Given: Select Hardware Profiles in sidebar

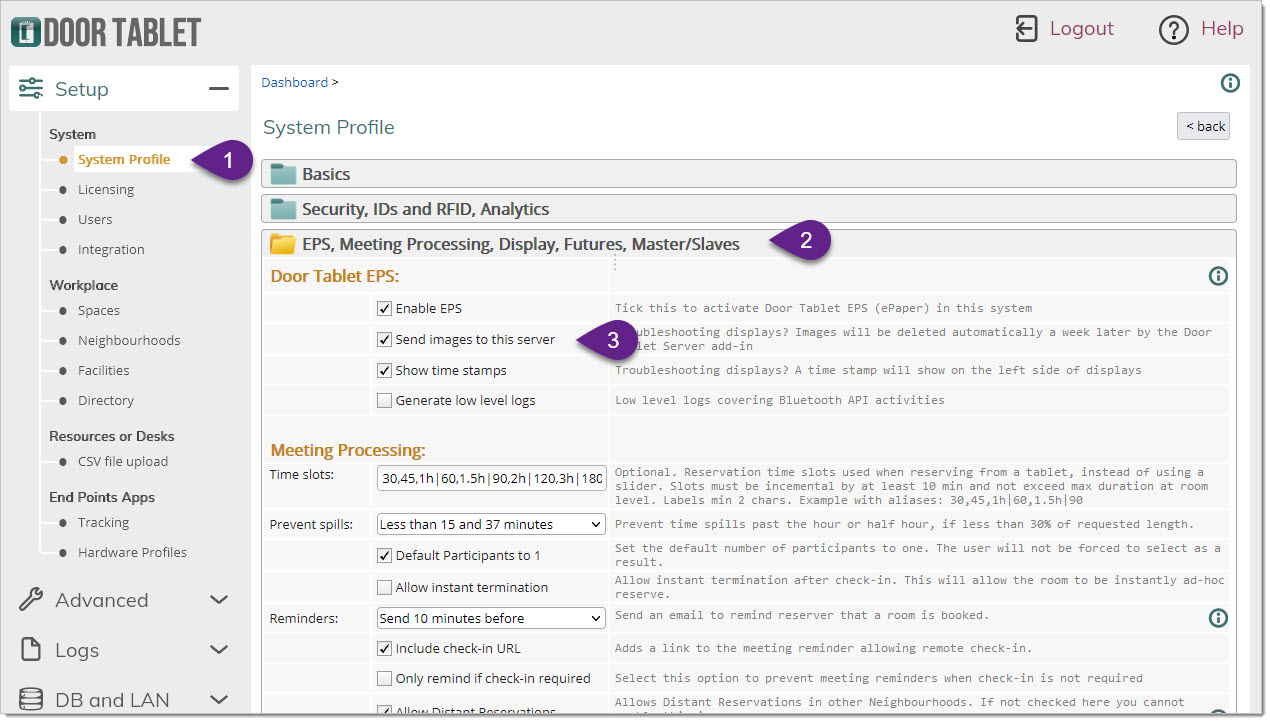Looking at the screenshot, I should [132, 553].
